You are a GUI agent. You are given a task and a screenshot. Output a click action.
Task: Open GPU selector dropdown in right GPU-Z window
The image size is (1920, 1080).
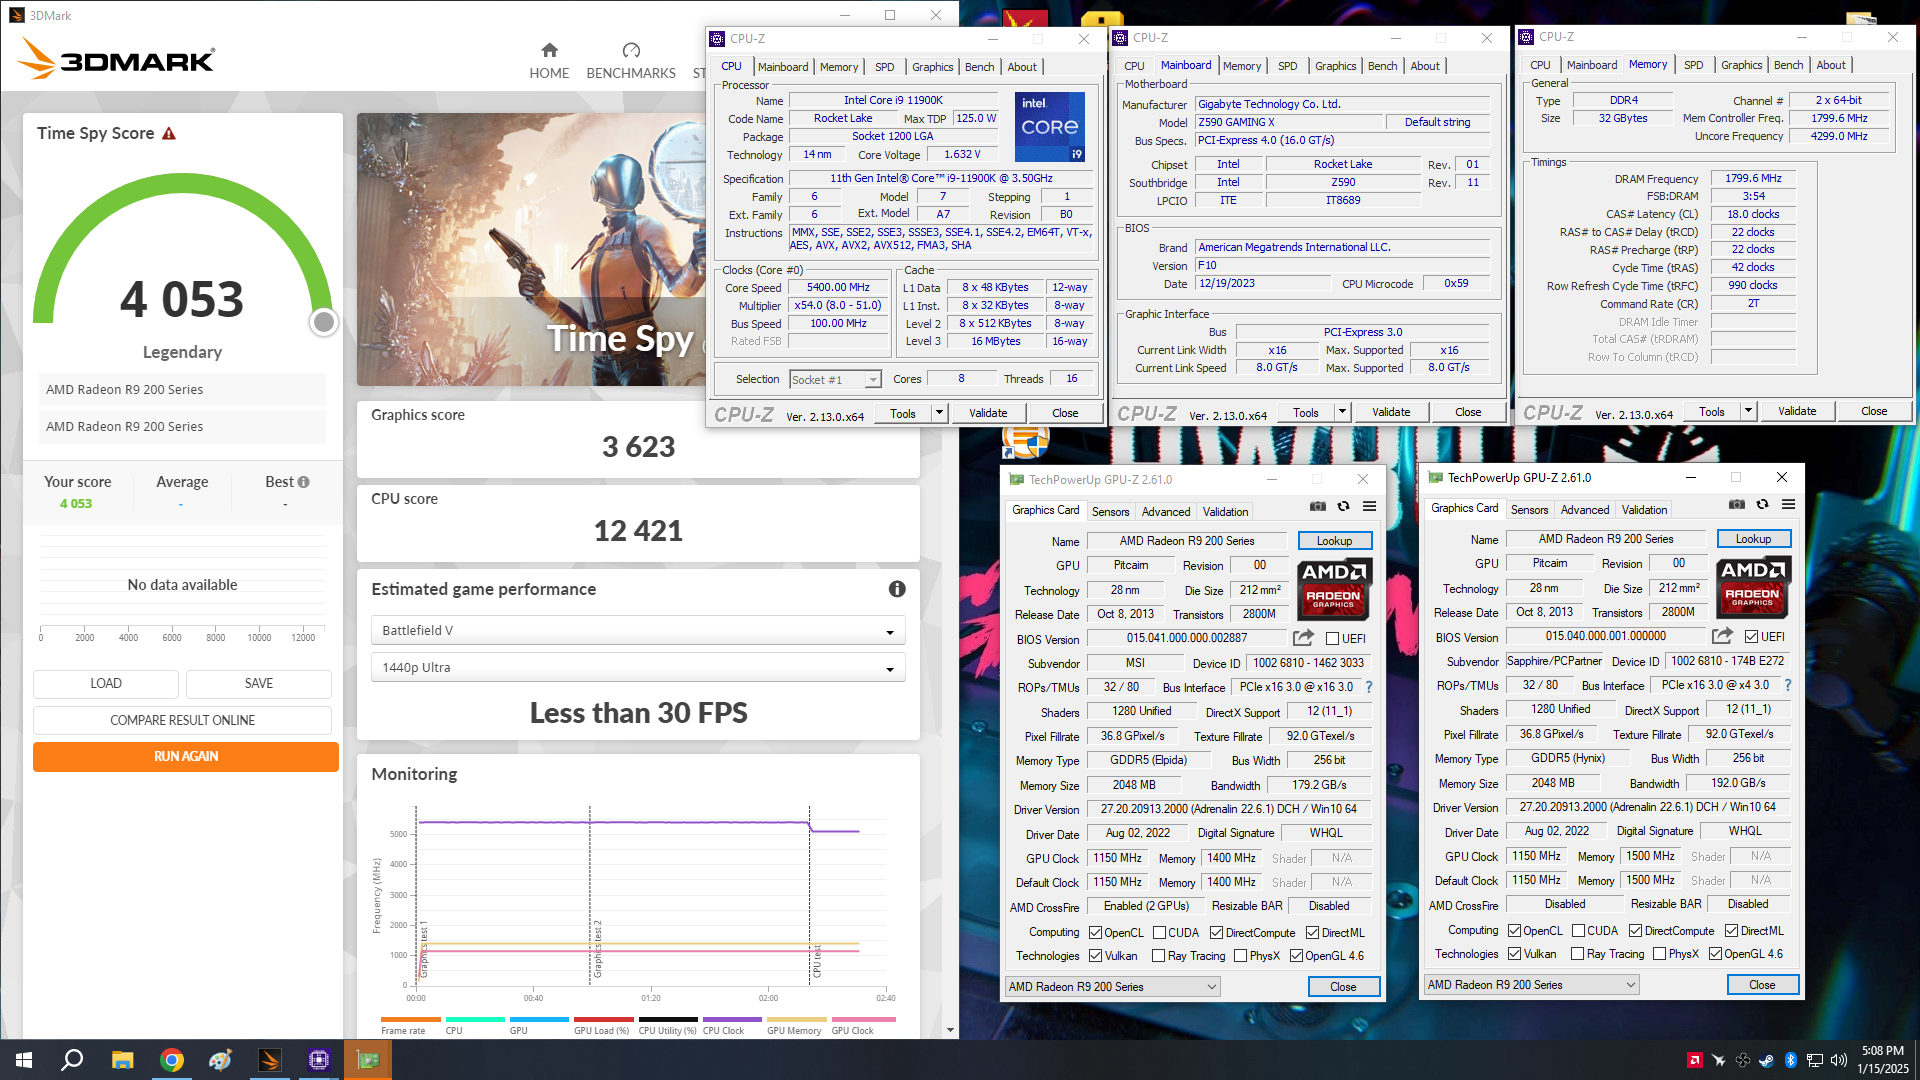(x=1531, y=985)
